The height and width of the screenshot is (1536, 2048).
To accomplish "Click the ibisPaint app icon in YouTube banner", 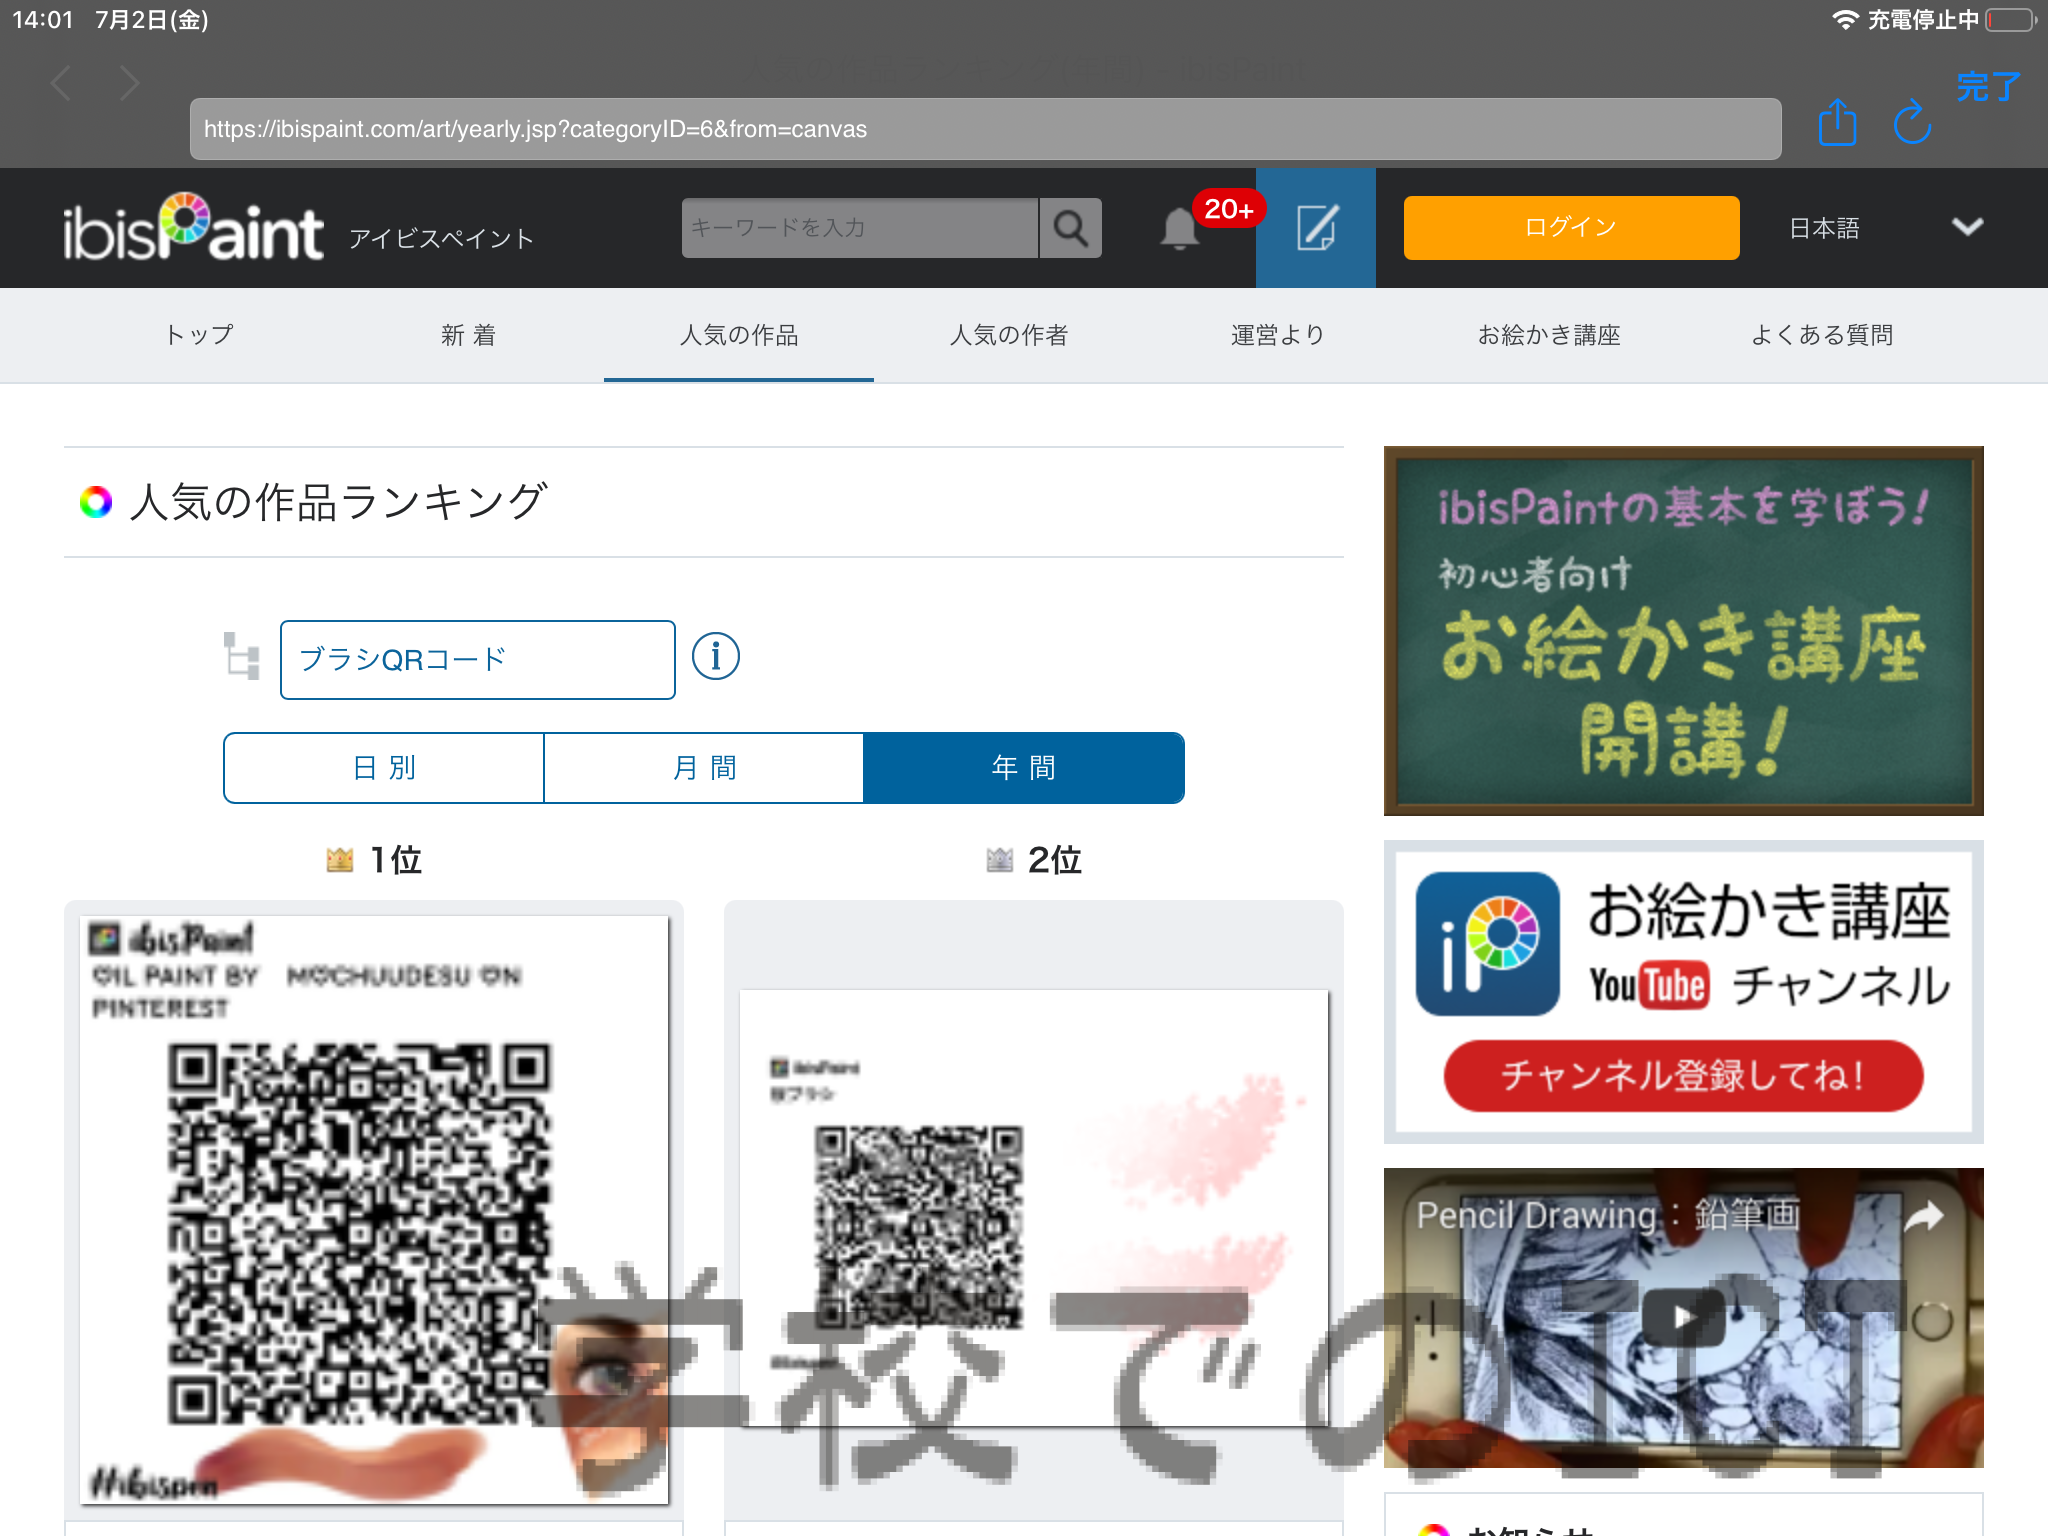I will point(1488,944).
